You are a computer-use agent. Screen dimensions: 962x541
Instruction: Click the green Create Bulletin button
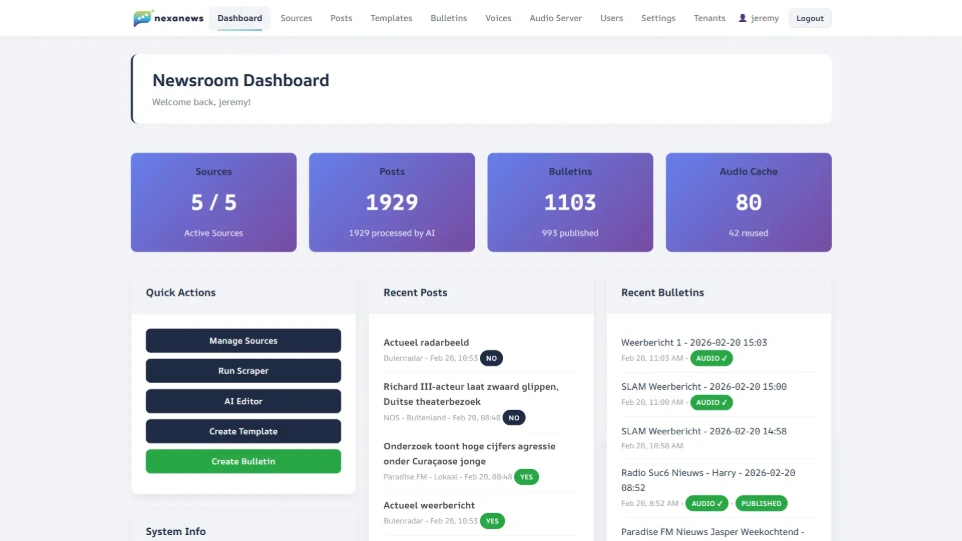(x=243, y=461)
